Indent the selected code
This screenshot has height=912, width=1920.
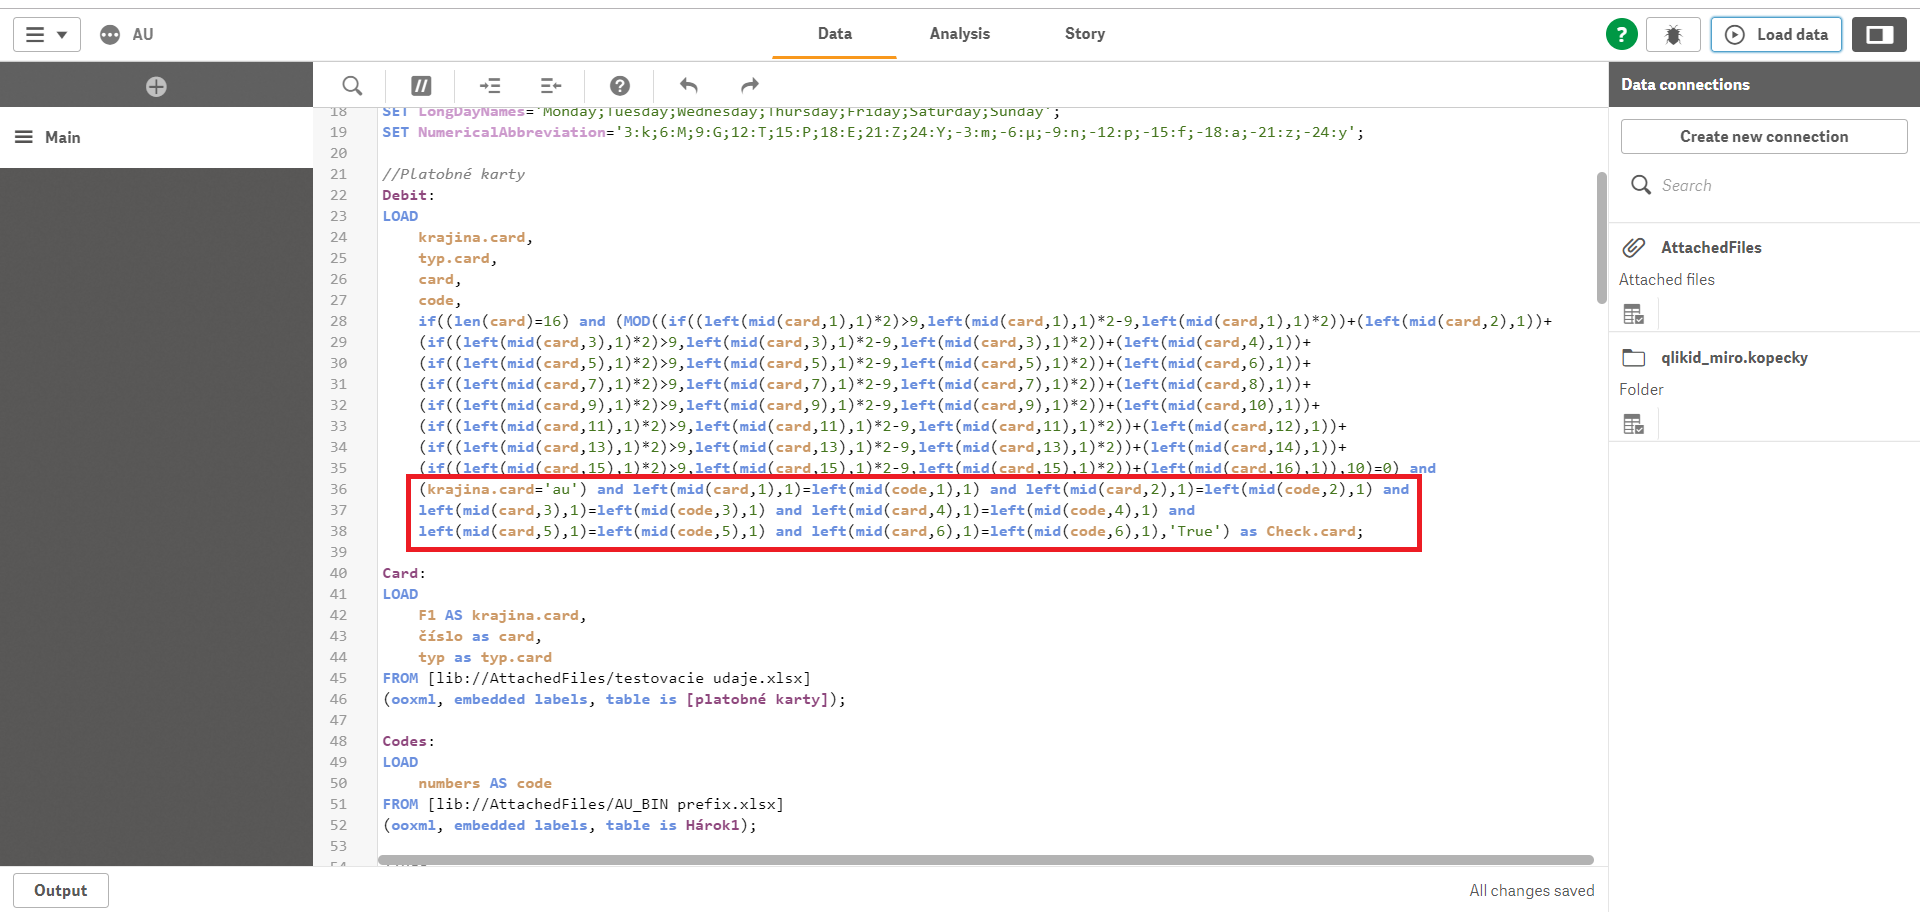pos(490,85)
